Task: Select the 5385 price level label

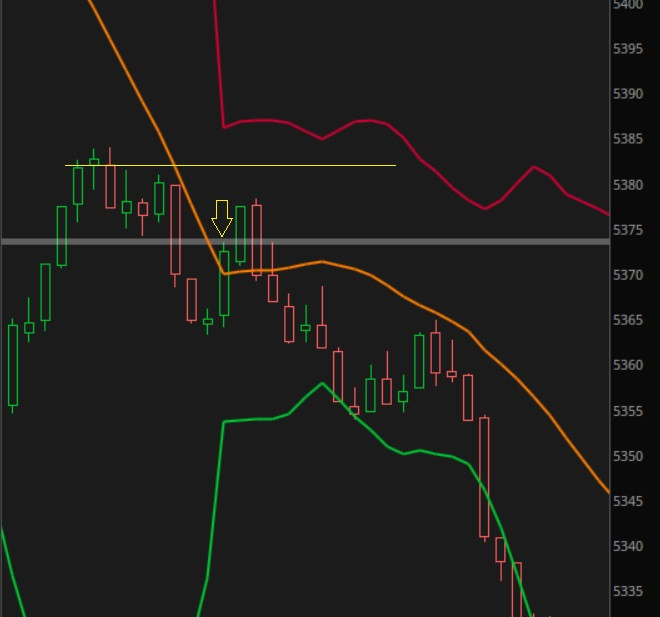Action: [628, 138]
